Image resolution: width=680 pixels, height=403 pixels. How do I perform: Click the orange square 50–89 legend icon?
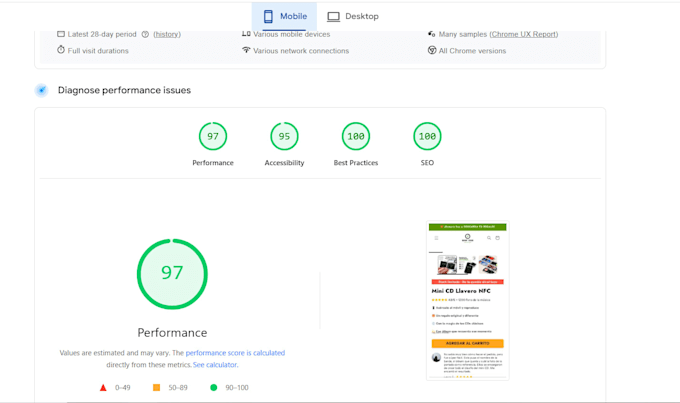click(x=157, y=387)
